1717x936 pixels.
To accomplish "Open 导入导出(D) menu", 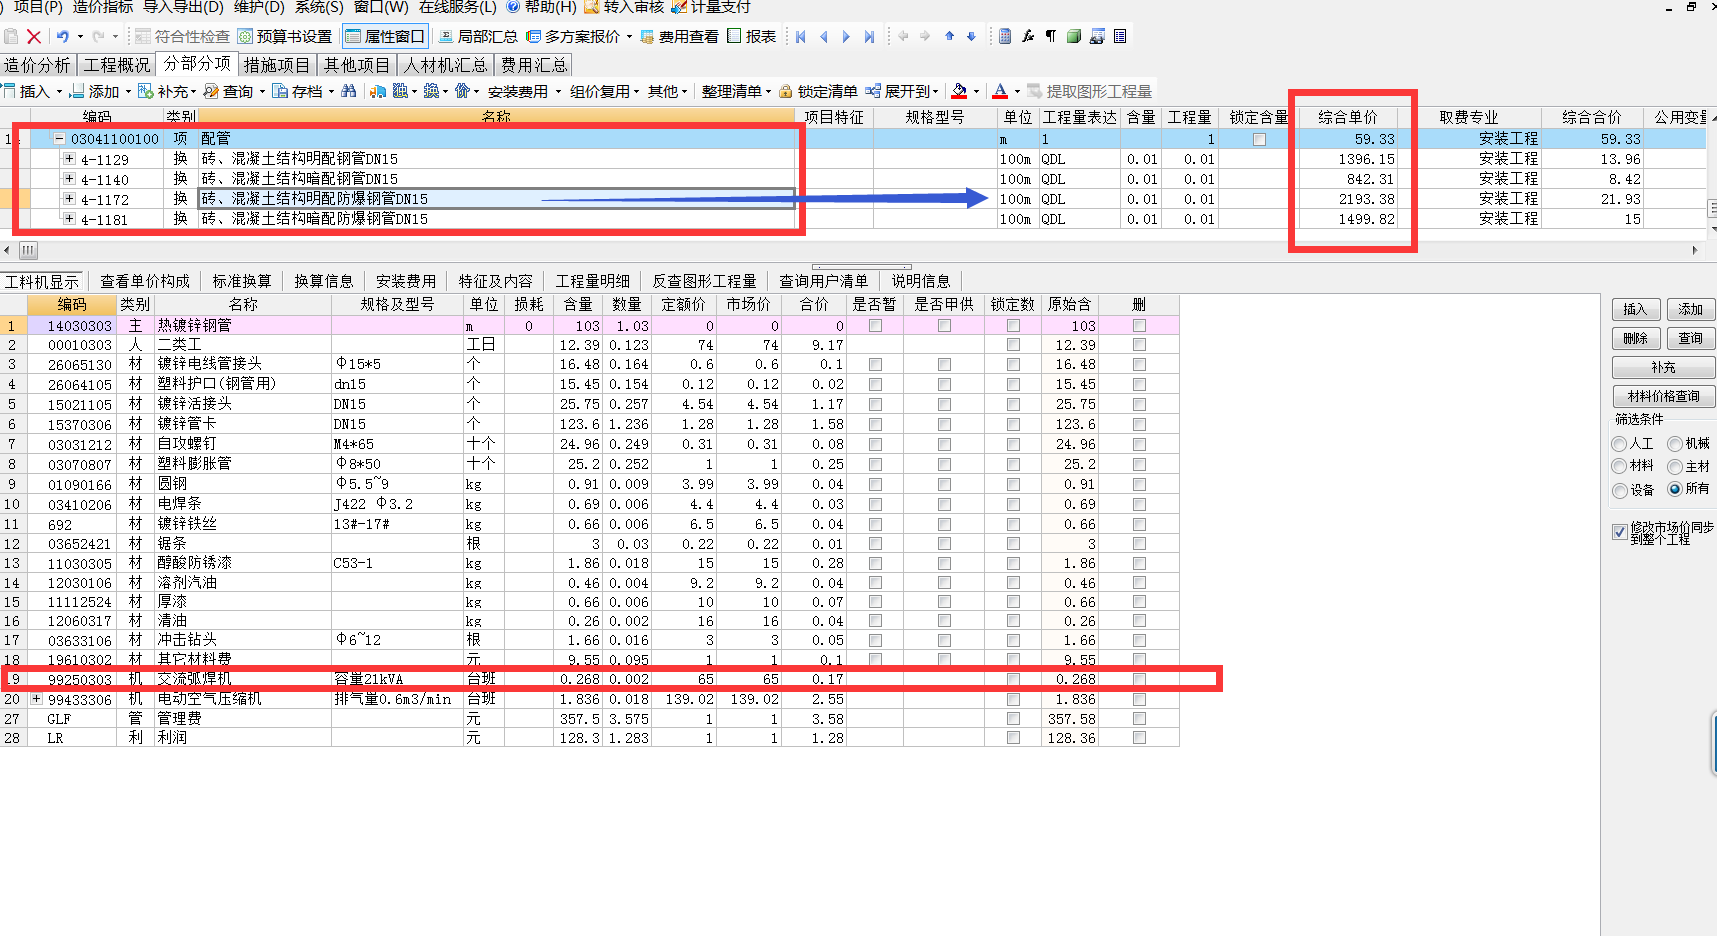I will 183,7.
